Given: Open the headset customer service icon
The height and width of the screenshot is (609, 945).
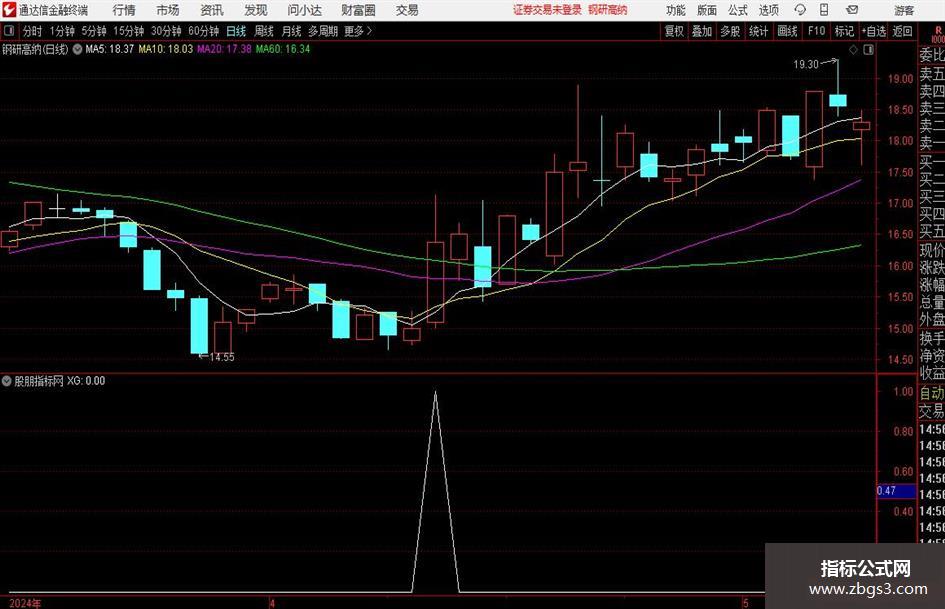Looking at the screenshot, I should point(800,10).
